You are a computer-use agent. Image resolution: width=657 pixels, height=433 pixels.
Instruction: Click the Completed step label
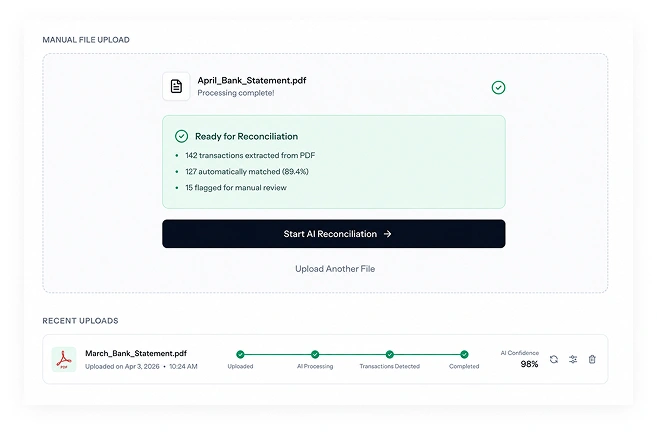(464, 366)
